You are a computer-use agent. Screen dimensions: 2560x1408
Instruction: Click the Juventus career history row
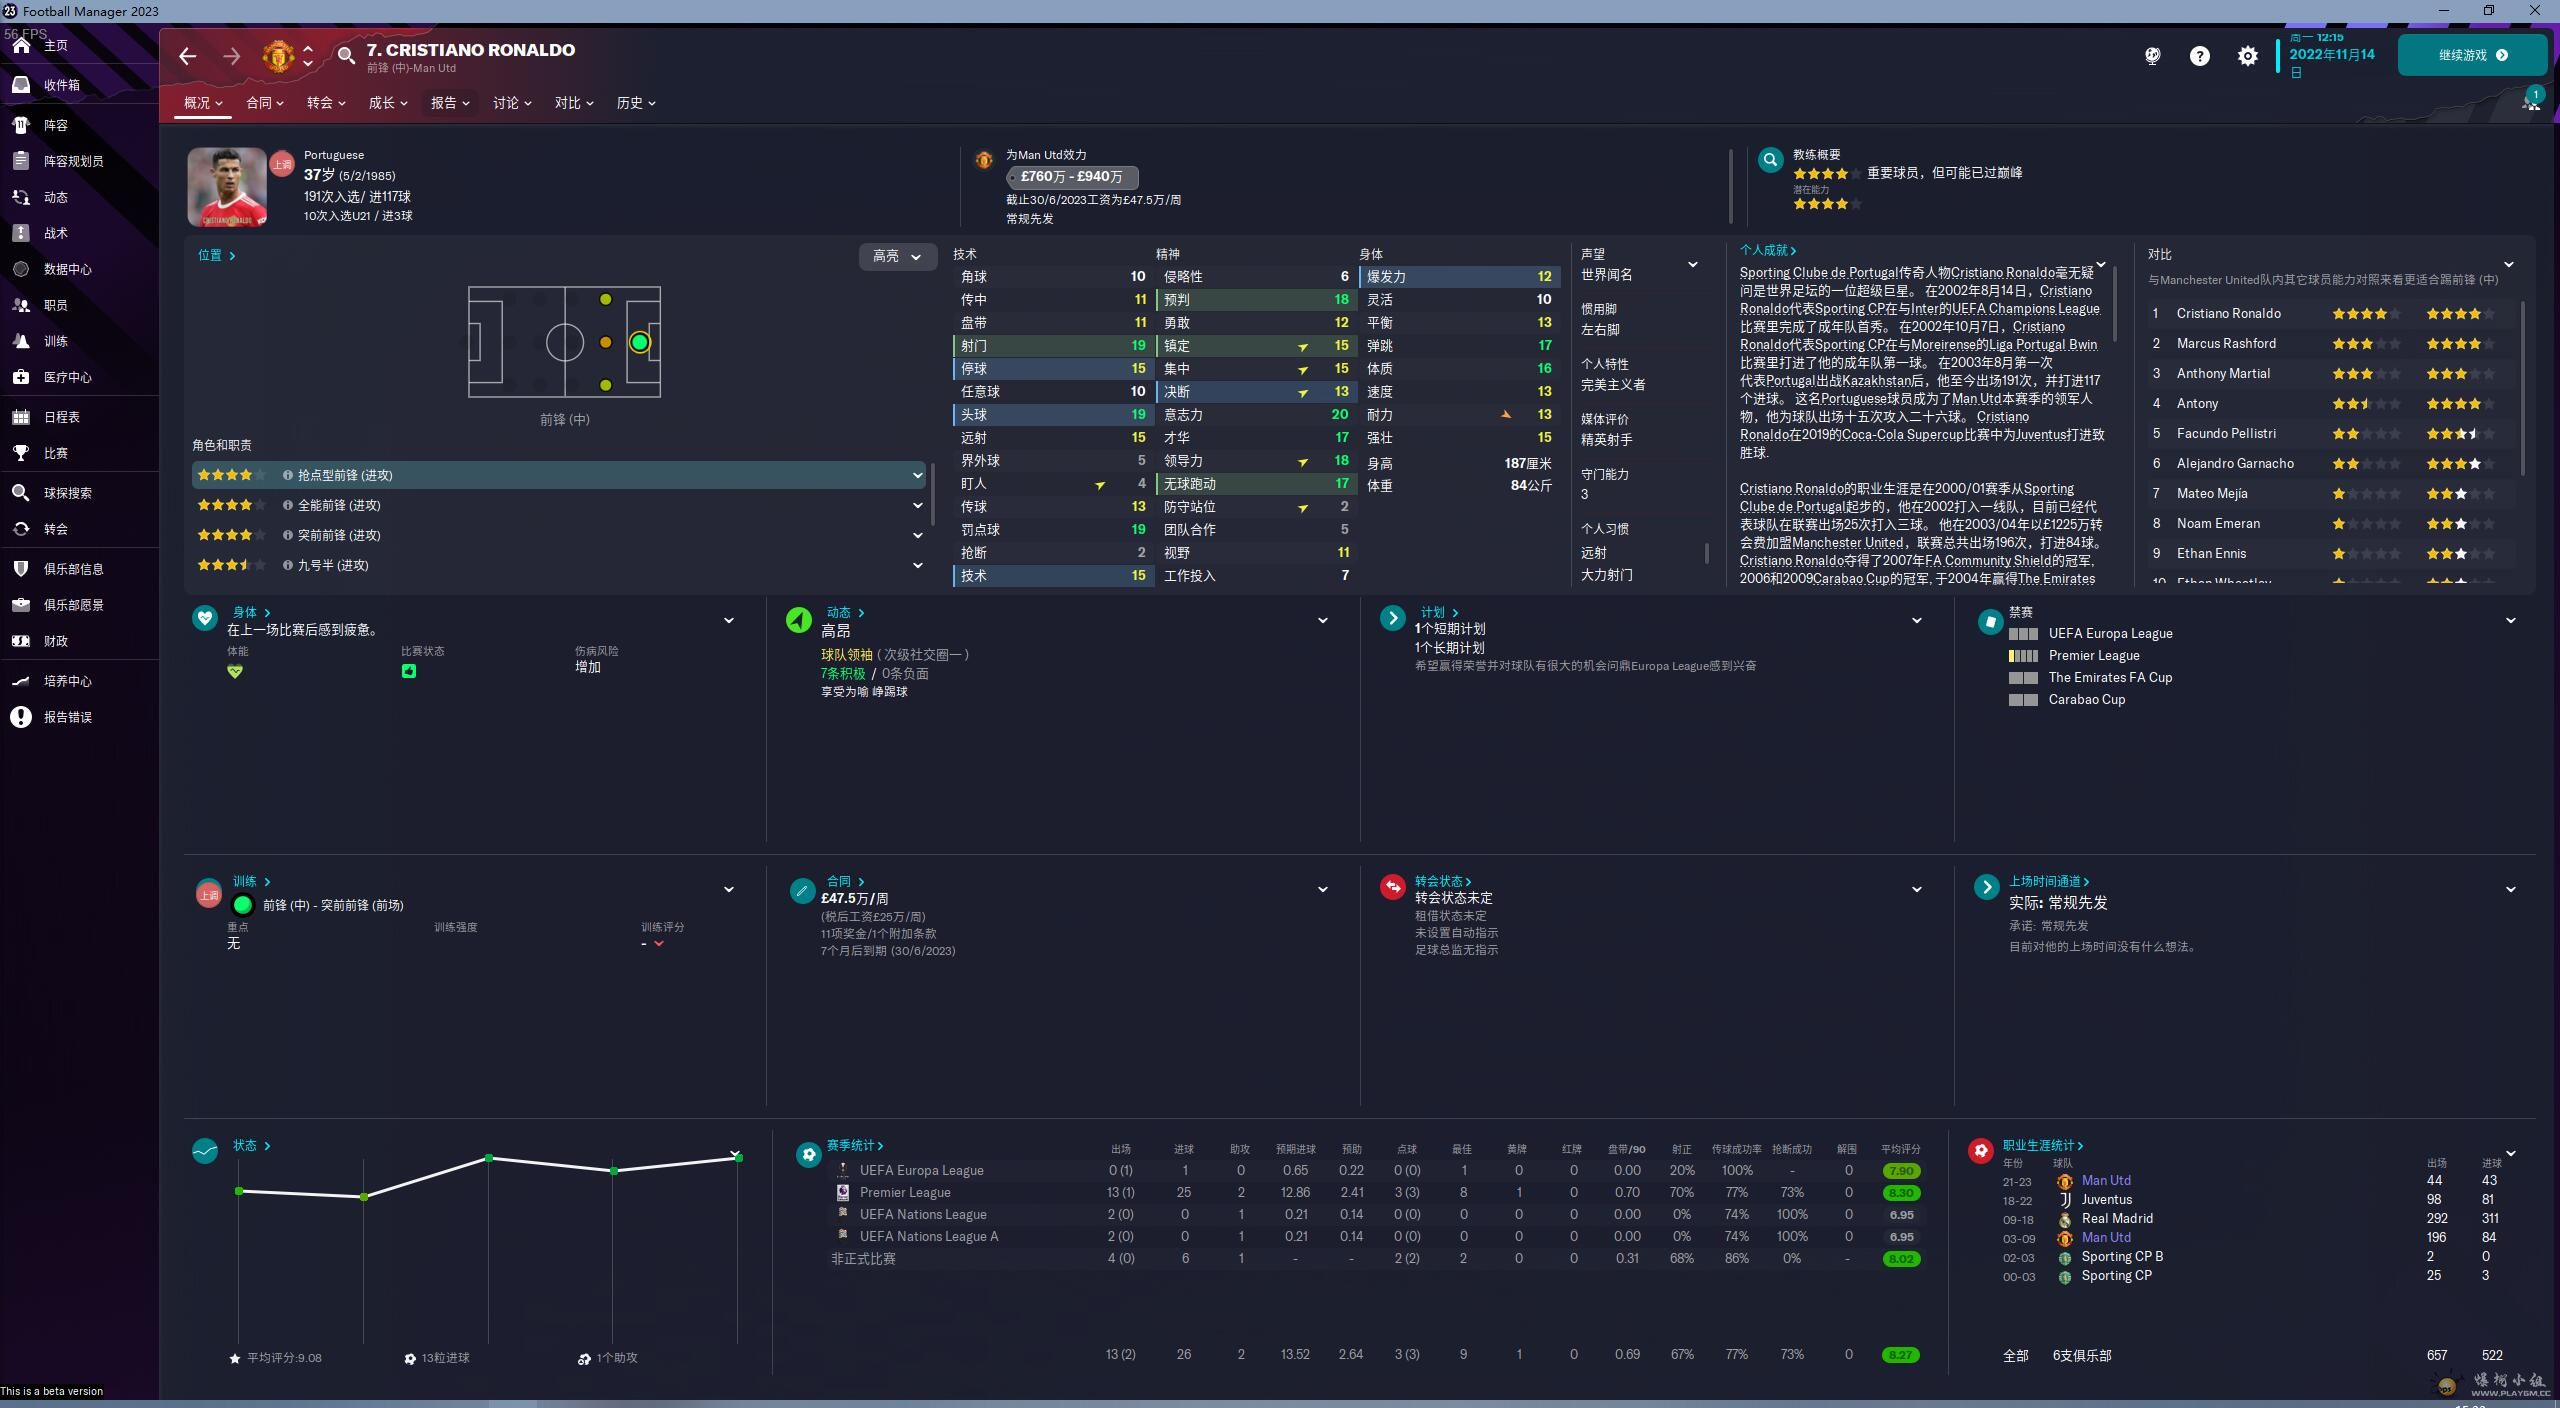(x=2256, y=1200)
